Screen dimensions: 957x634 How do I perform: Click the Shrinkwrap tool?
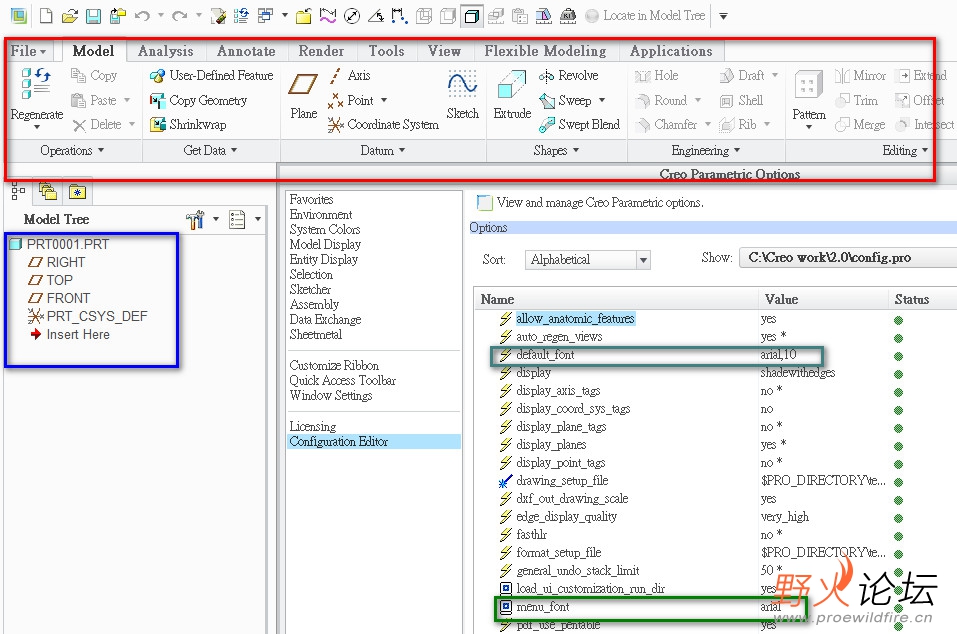pos(188,124)
